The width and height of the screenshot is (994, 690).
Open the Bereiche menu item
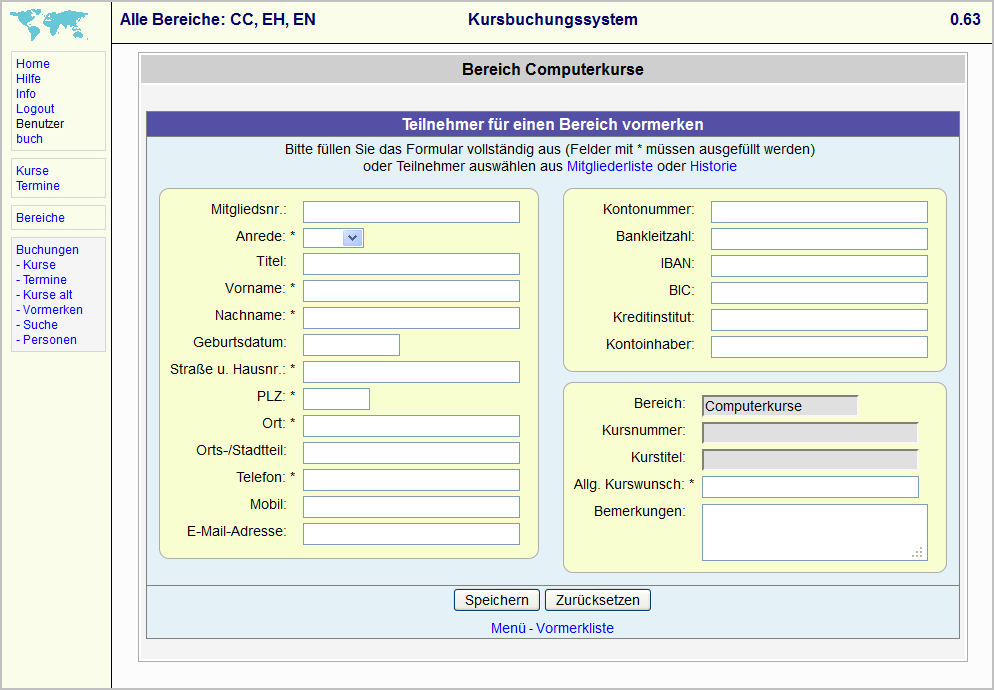41,218
